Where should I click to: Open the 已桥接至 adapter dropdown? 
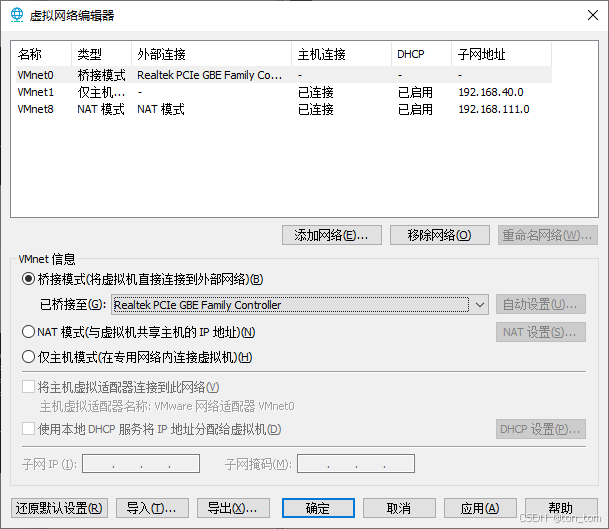click(300, 305)
